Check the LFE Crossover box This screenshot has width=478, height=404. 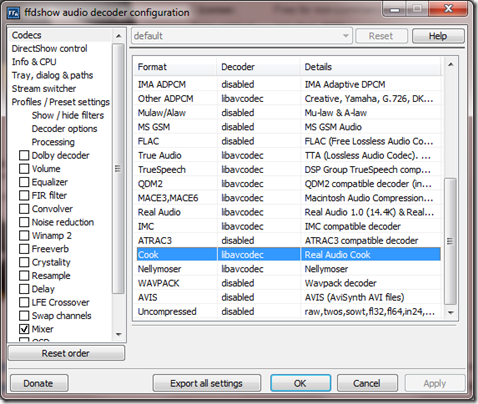[24, 302]
